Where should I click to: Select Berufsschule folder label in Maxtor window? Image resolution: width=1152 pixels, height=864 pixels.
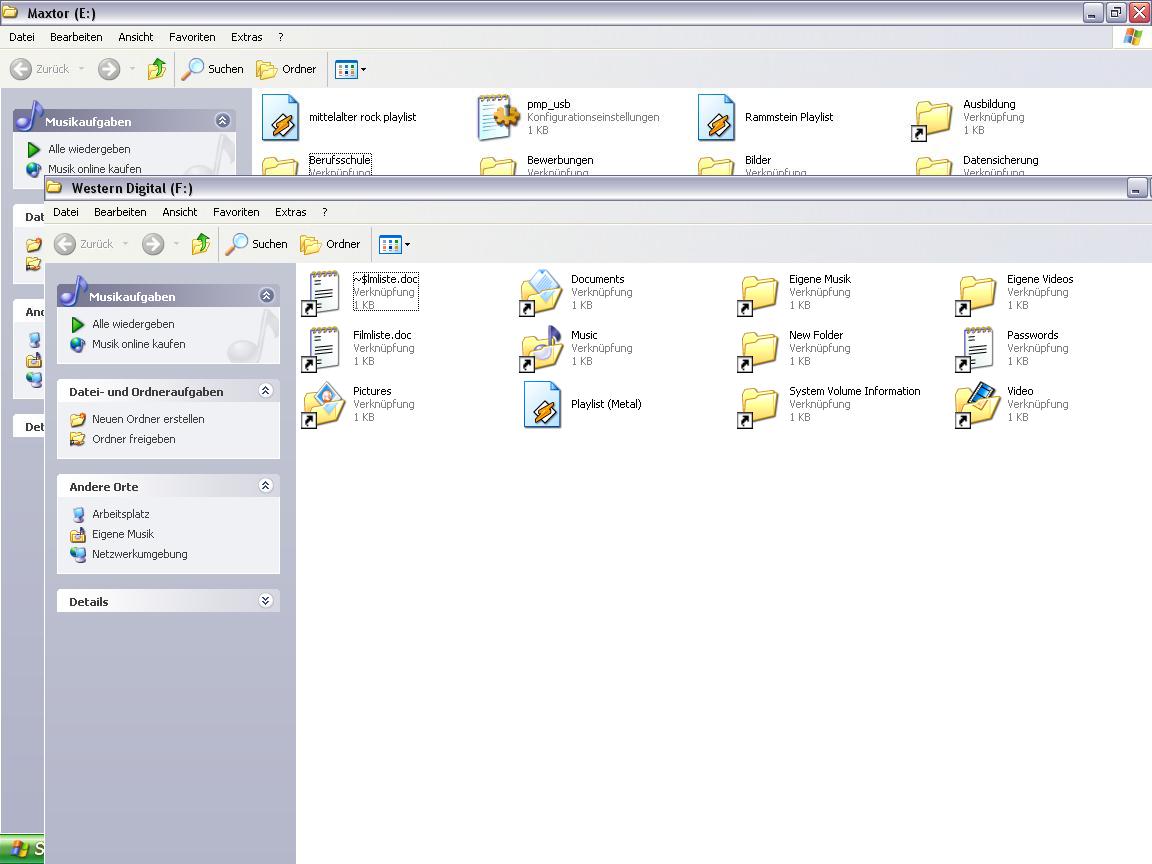340,160
